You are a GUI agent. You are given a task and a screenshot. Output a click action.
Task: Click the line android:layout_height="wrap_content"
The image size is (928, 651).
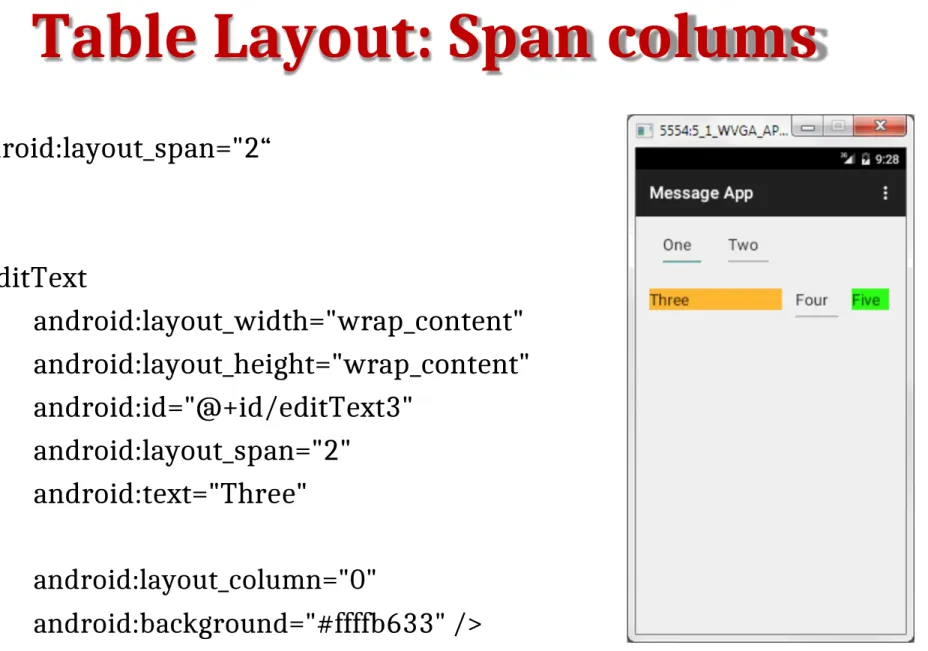point(281,365)
